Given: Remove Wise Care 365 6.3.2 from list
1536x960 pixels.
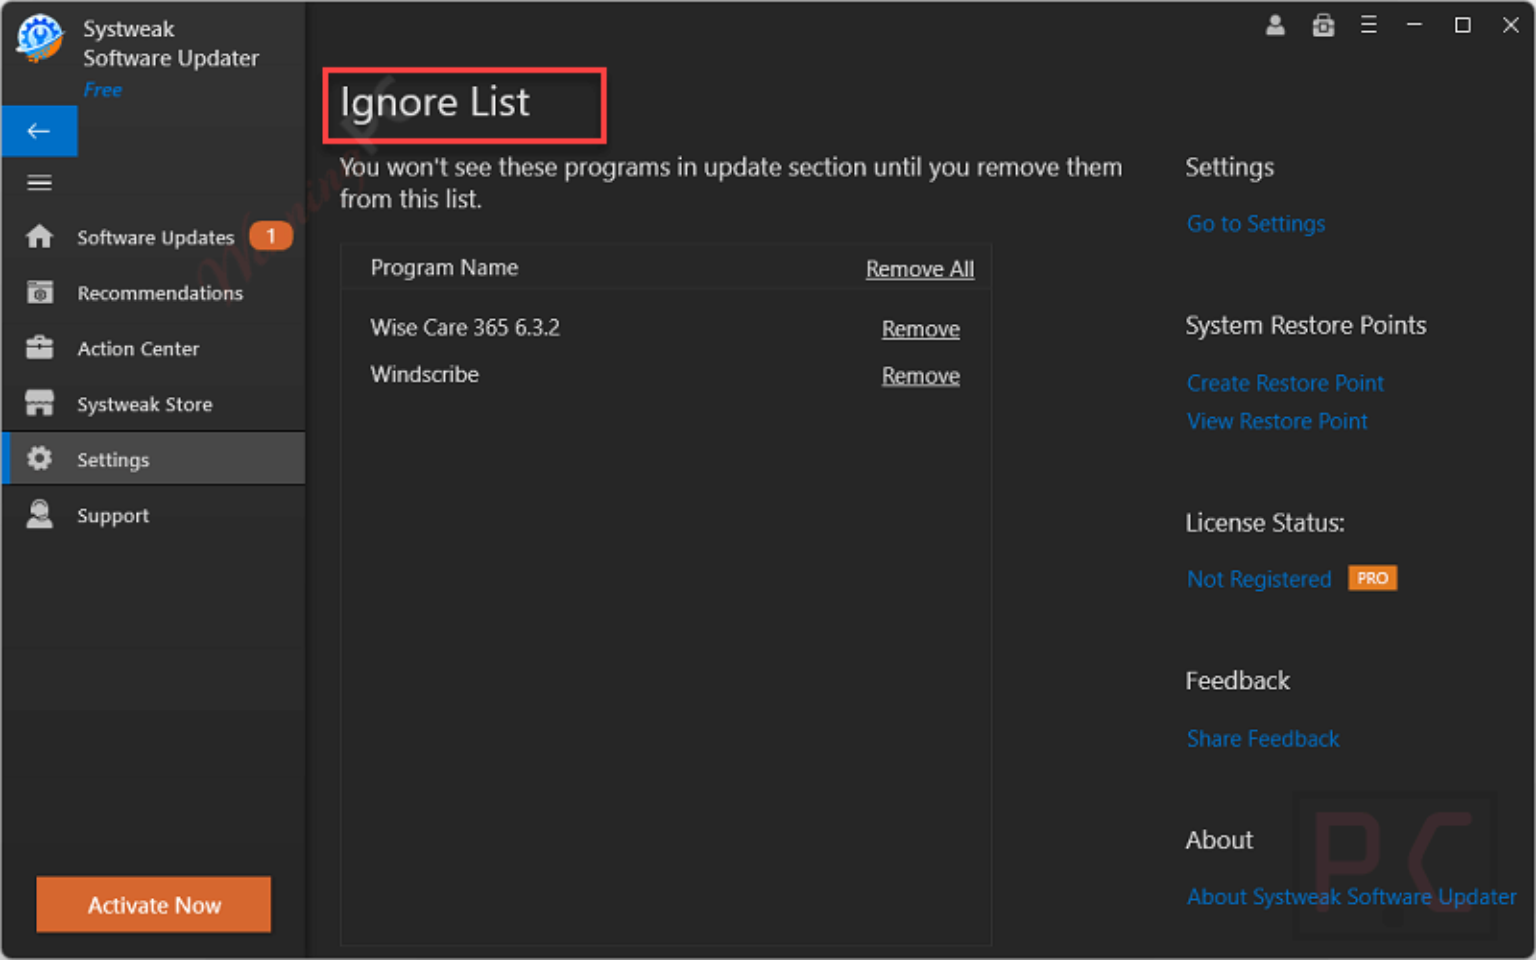Looking at the screenshot, I should click(921, 329).
